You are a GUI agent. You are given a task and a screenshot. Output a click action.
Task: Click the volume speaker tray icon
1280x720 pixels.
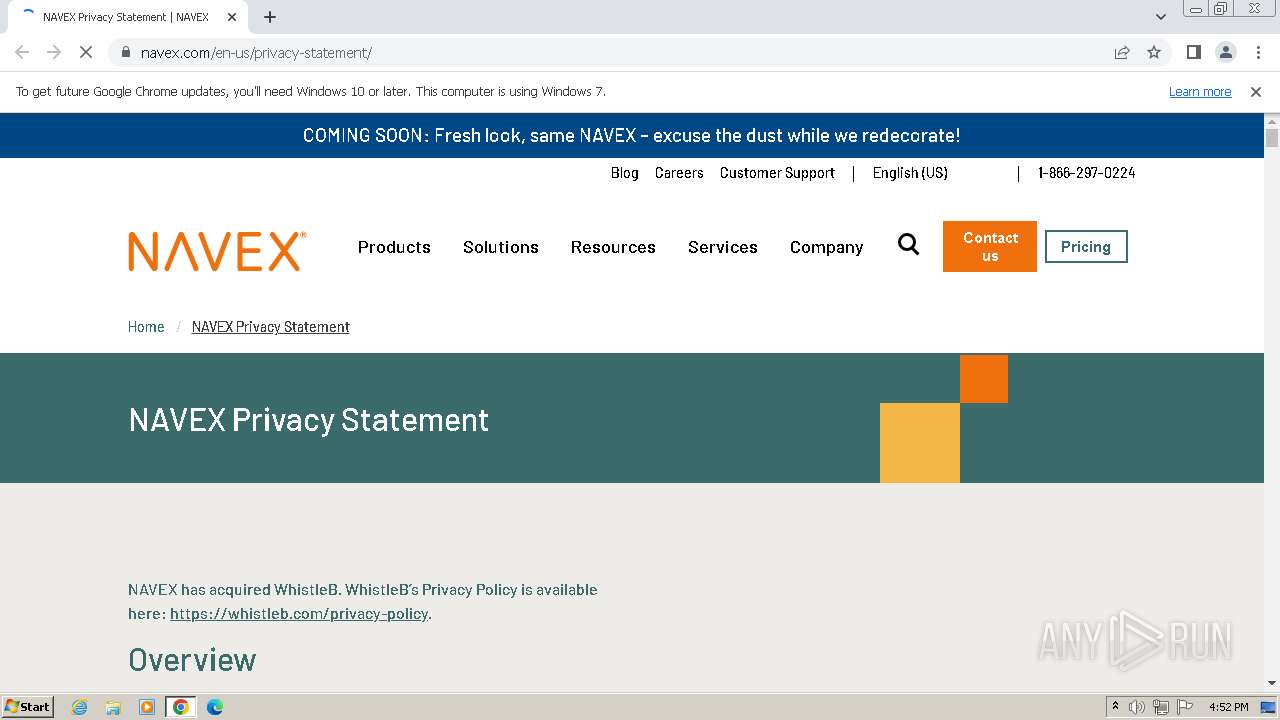pyautogui.click(x=1137, y=707)
